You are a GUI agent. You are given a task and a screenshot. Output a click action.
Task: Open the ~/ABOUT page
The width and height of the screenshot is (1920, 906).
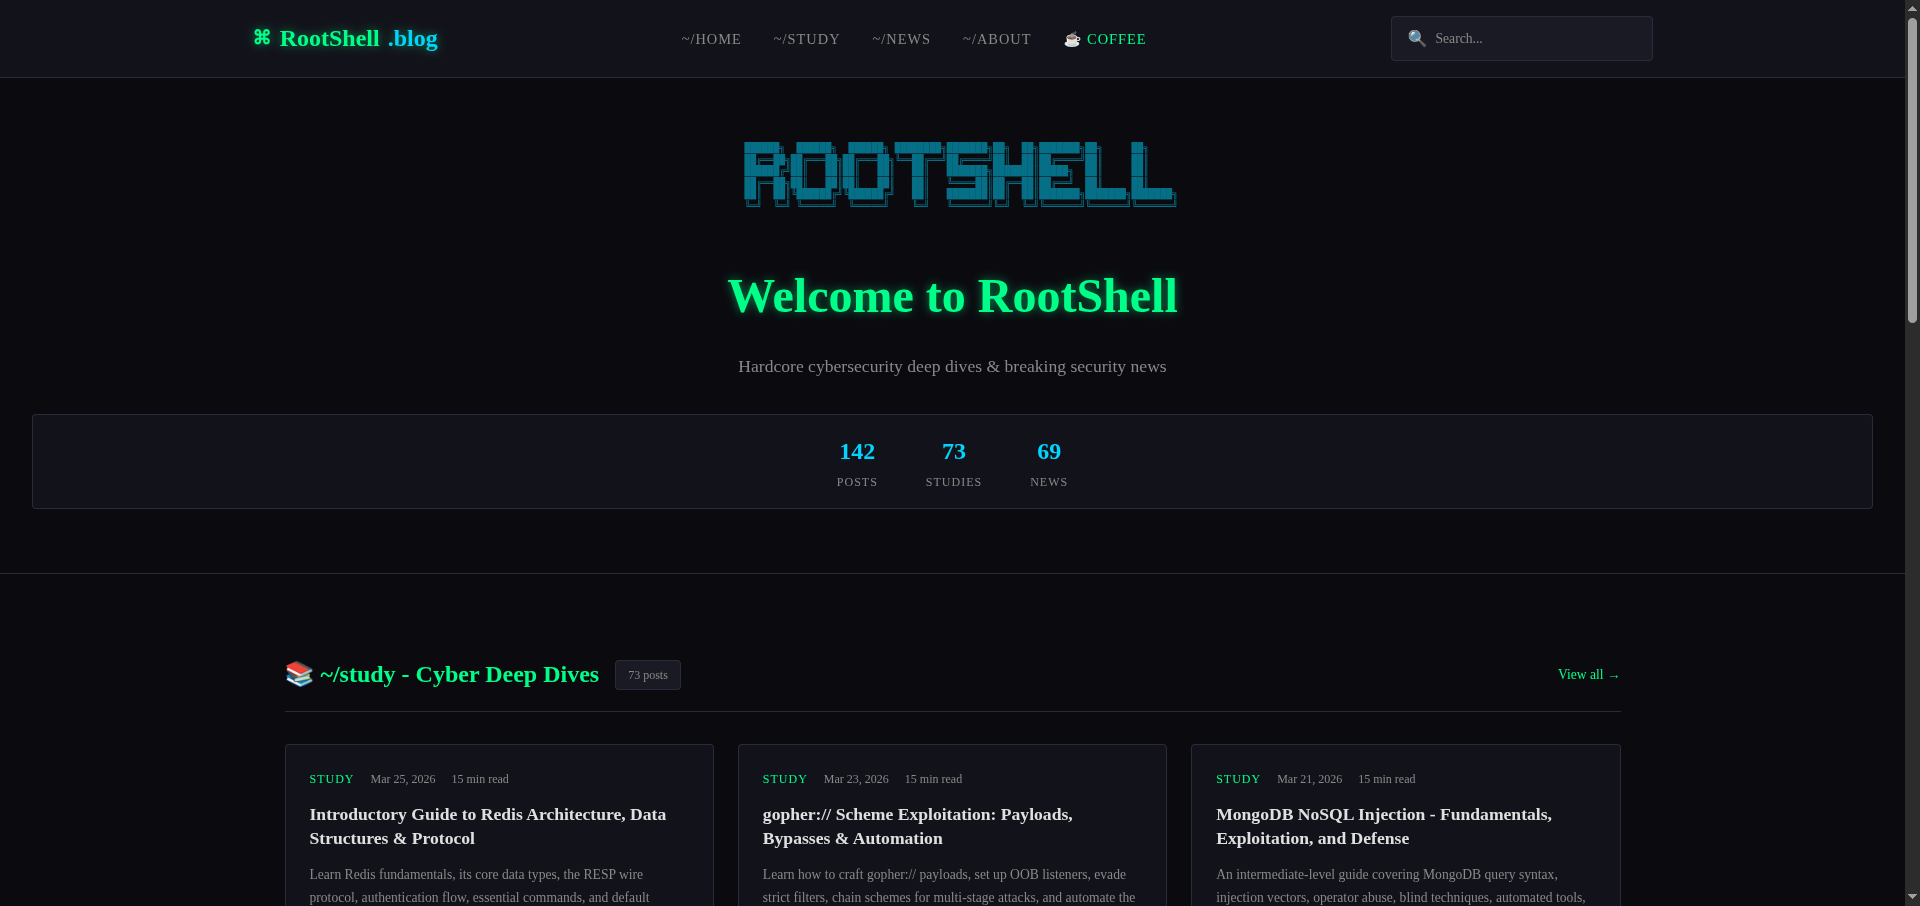coord(996,39)
